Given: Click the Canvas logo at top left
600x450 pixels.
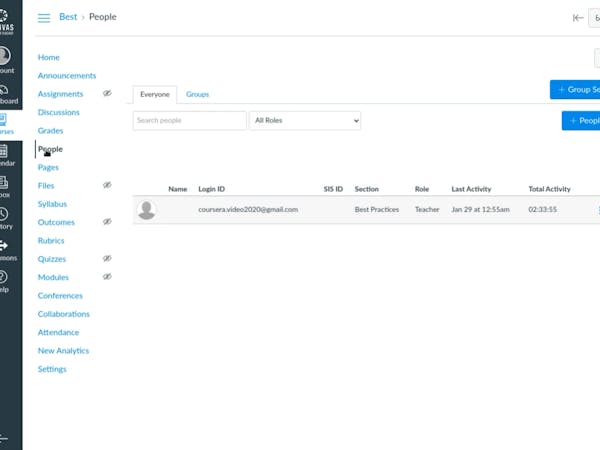Looking at the screenshot, I should pos(6,21).
